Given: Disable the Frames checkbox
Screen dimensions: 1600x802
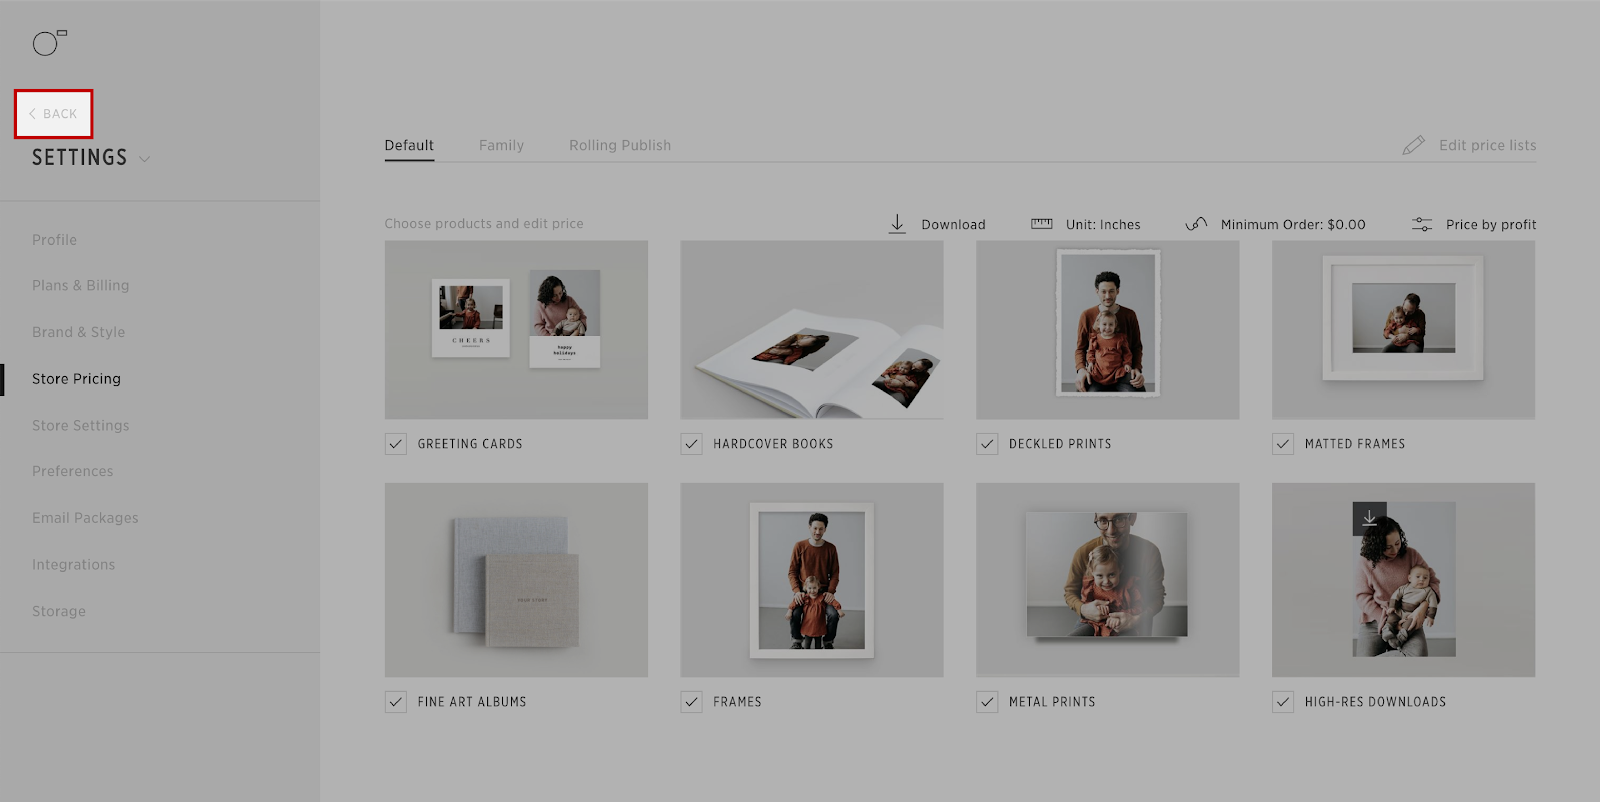Looking at the screenshot, I should 691,702.
